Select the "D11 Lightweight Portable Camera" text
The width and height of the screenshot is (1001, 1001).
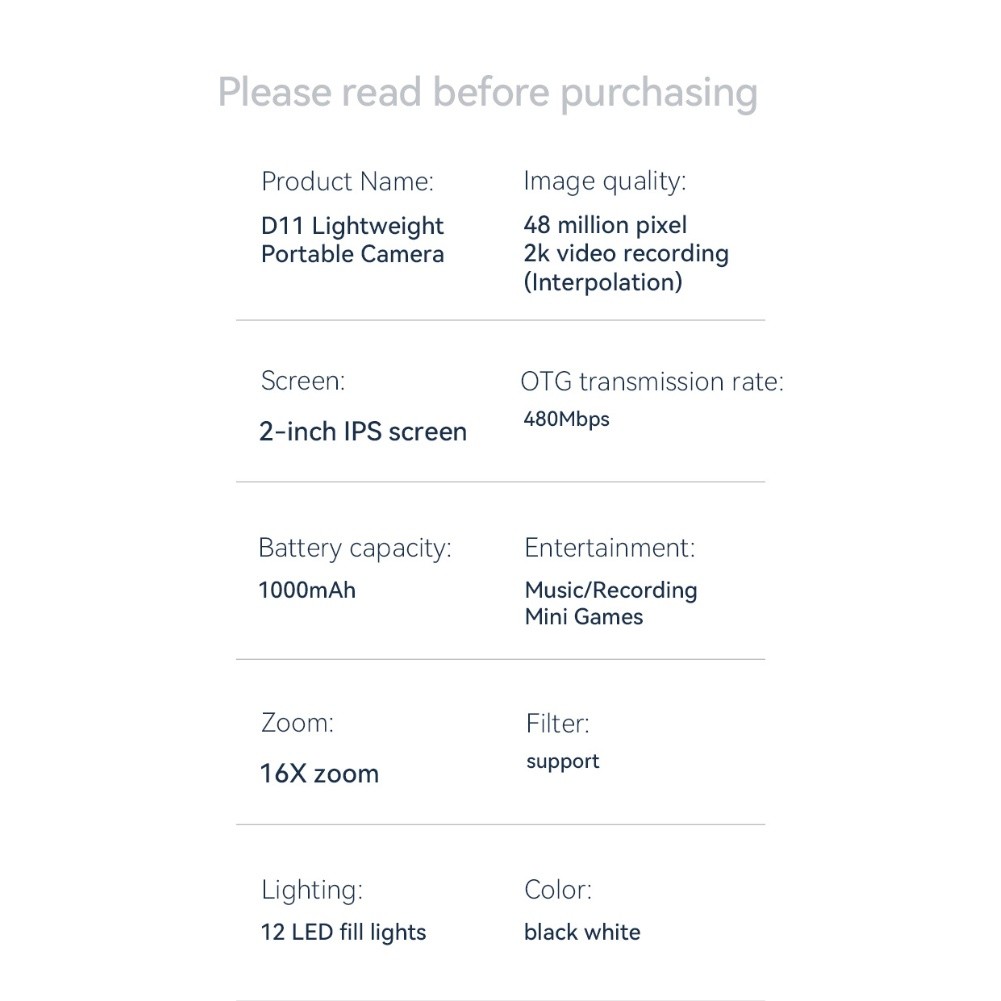point(352,240)
